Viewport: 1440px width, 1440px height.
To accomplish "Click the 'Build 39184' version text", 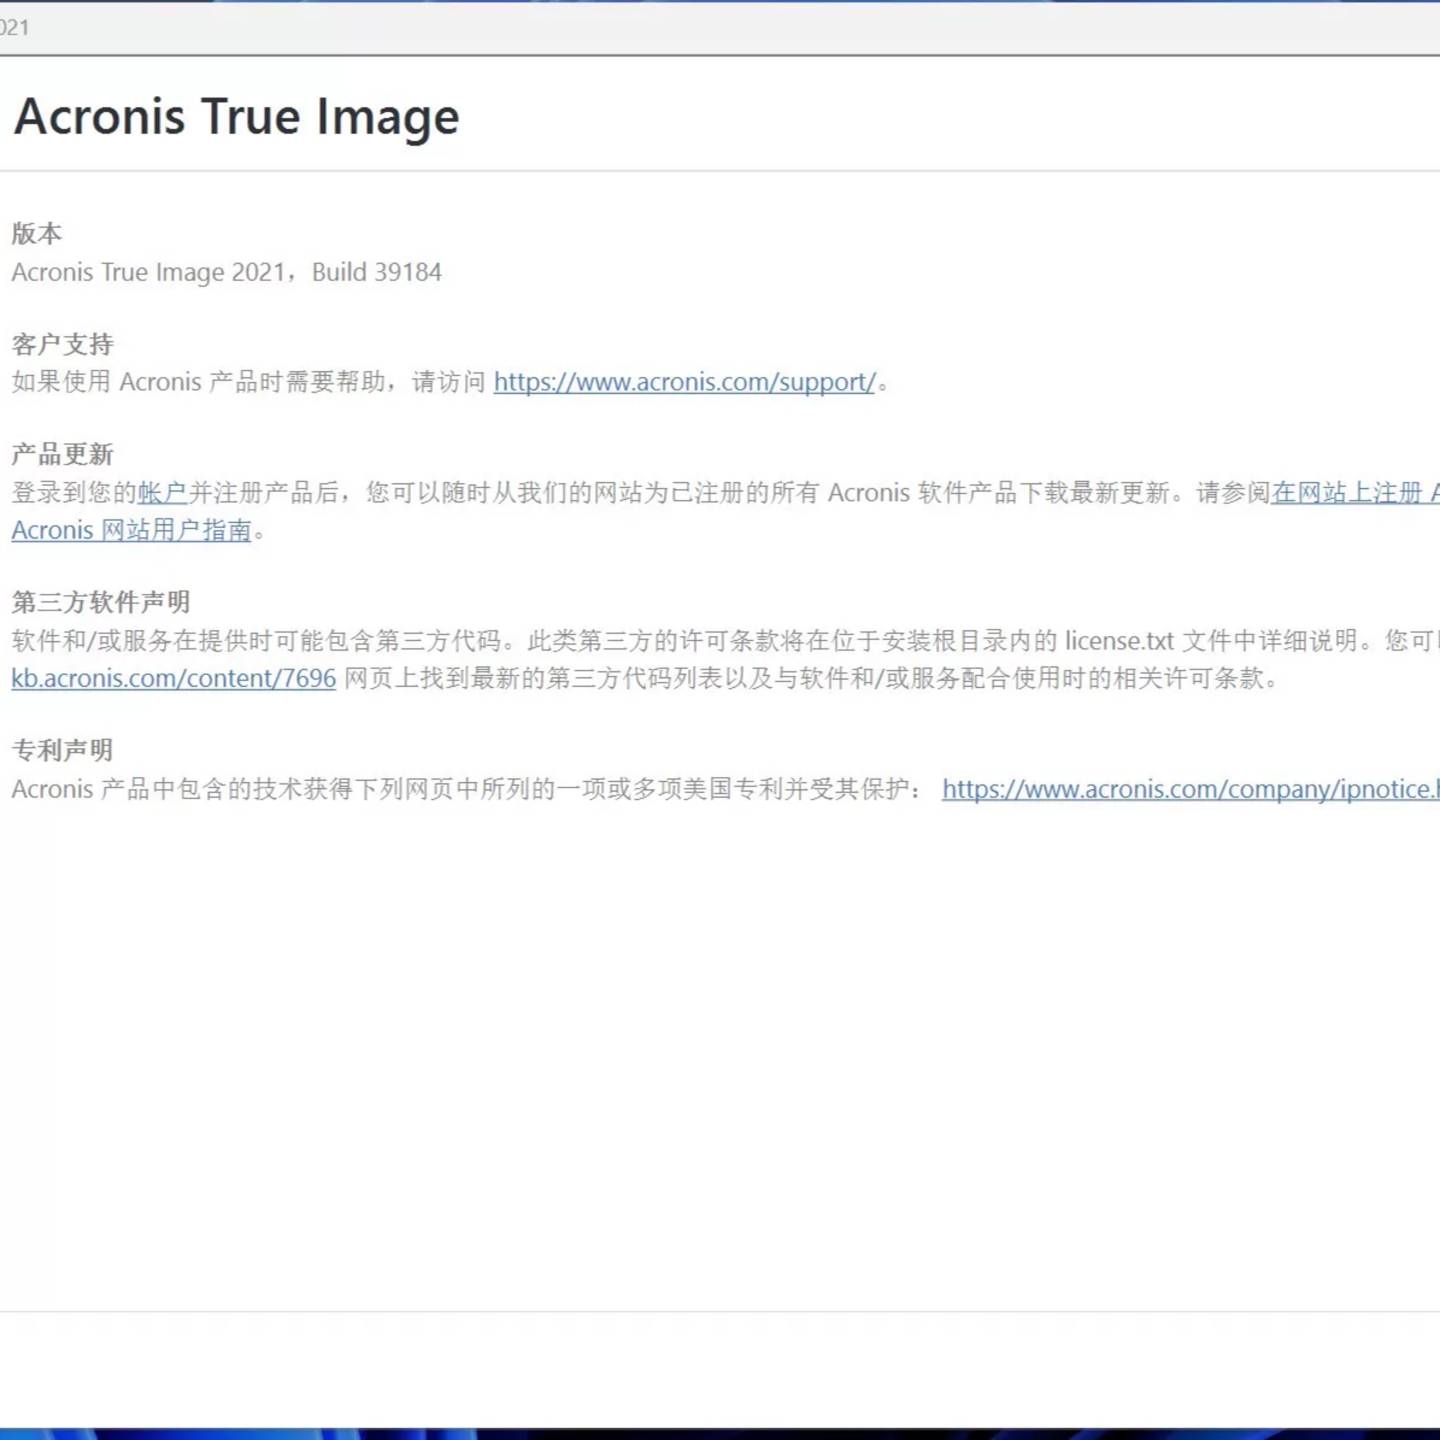I will click(x=377, y=272).
